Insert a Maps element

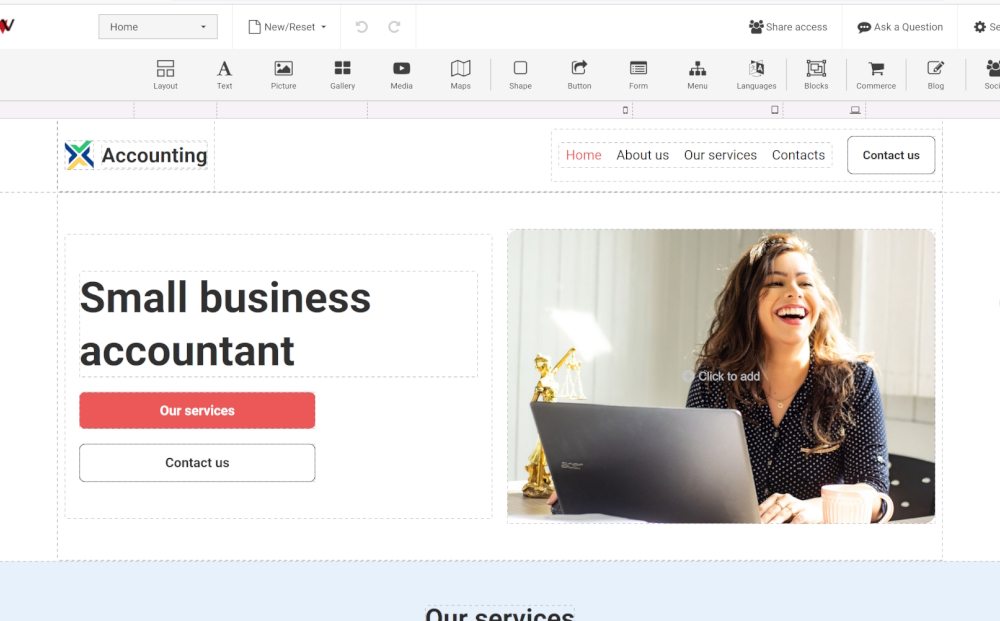point(460,74)
